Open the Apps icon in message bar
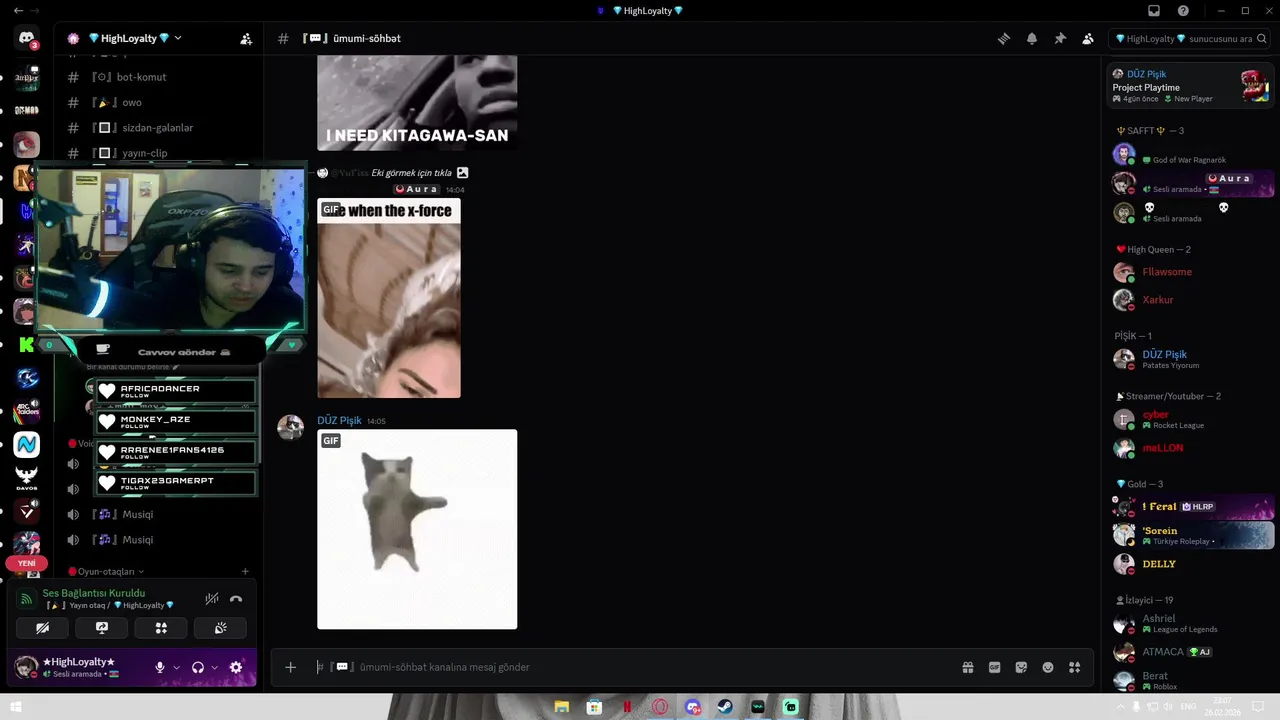Image resolution: width=1280 pixels, height=720 pixels. 1075,667
